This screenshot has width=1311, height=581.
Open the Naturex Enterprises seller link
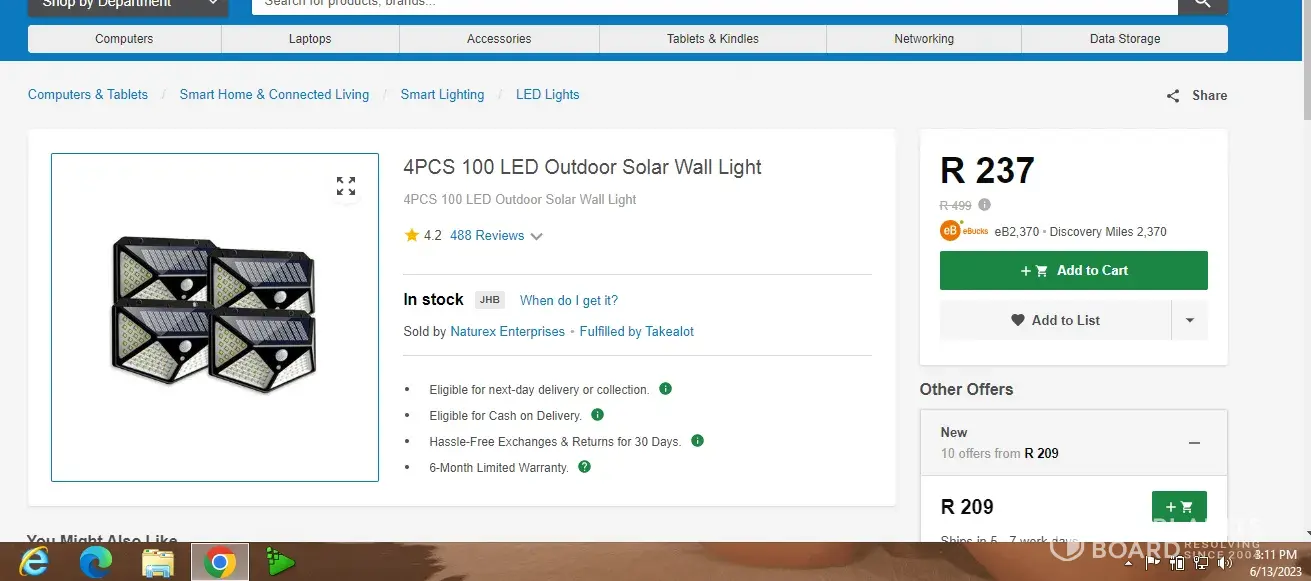[507, 331]
